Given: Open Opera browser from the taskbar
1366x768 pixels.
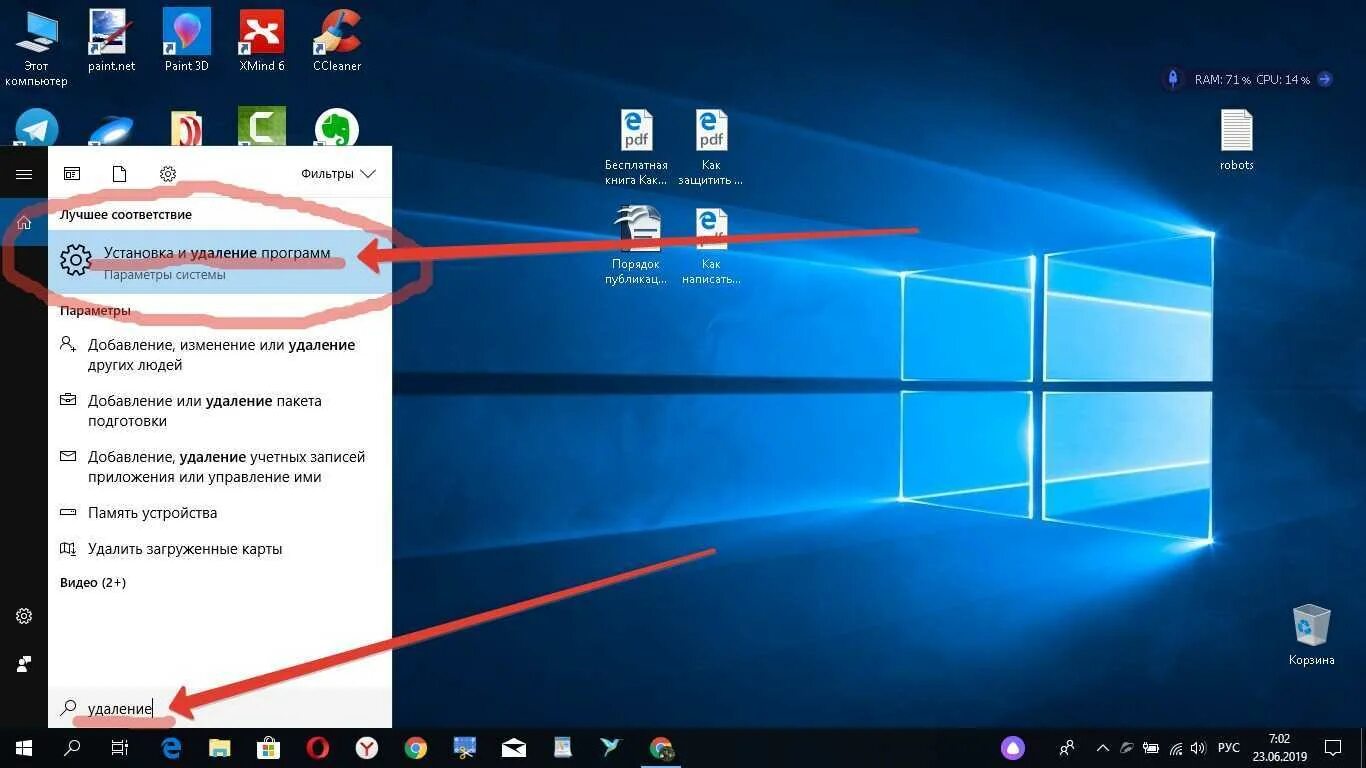Looking at the screenshot, I should coord(318,747).
